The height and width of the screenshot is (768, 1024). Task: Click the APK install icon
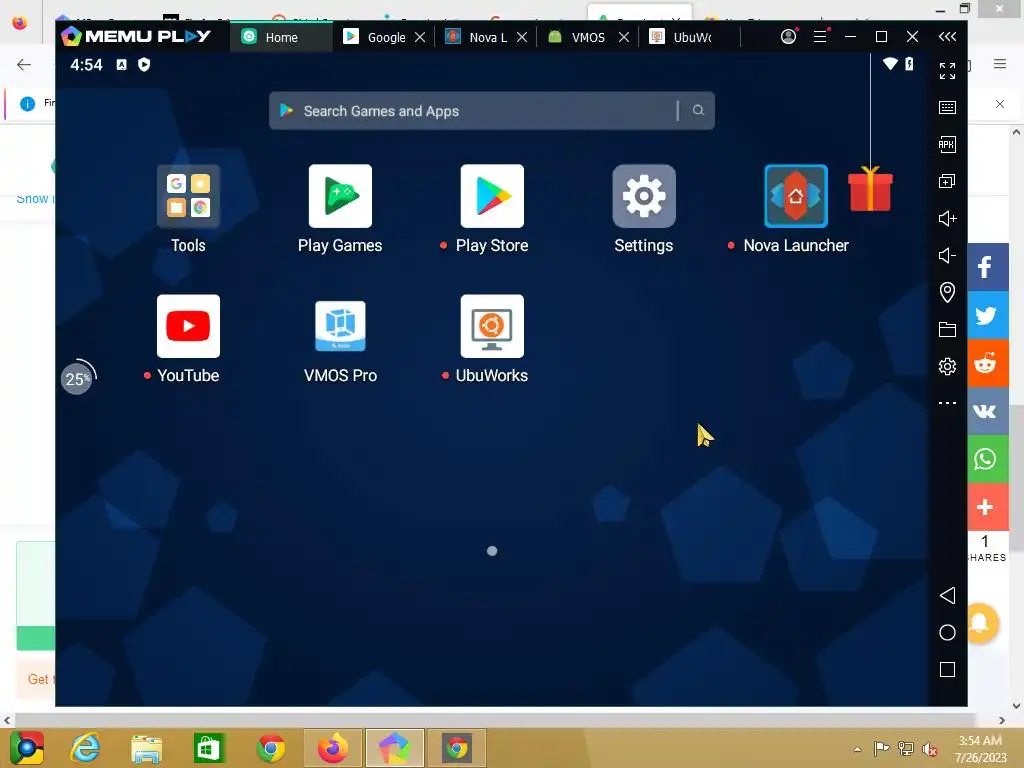point(948,144)
